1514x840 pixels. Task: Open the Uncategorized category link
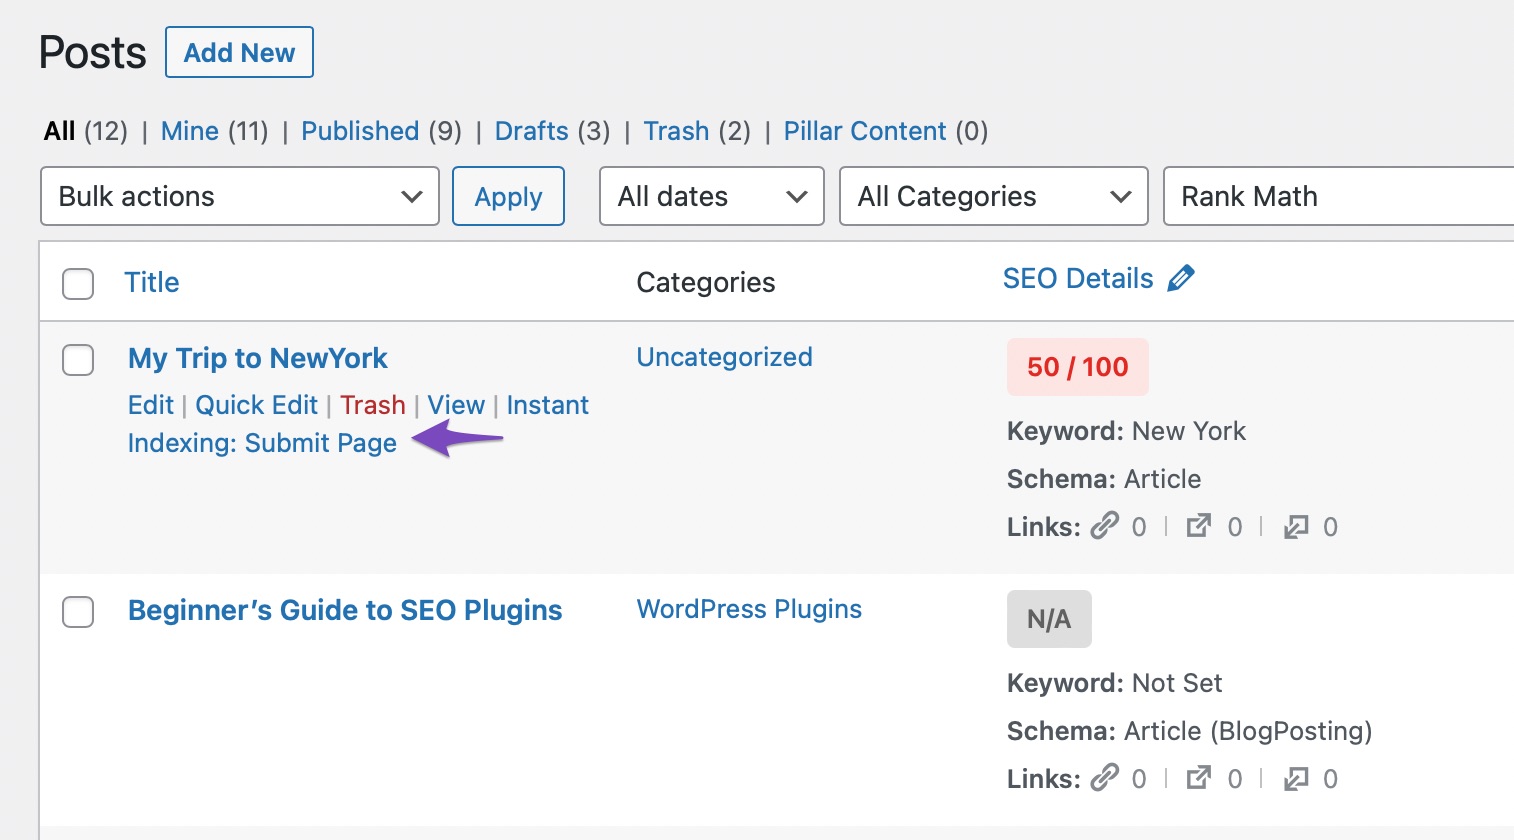(x=724, y=357)
